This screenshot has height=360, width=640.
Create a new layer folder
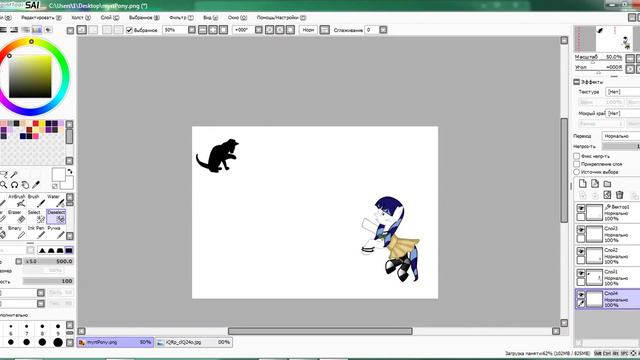click(607, 184)
